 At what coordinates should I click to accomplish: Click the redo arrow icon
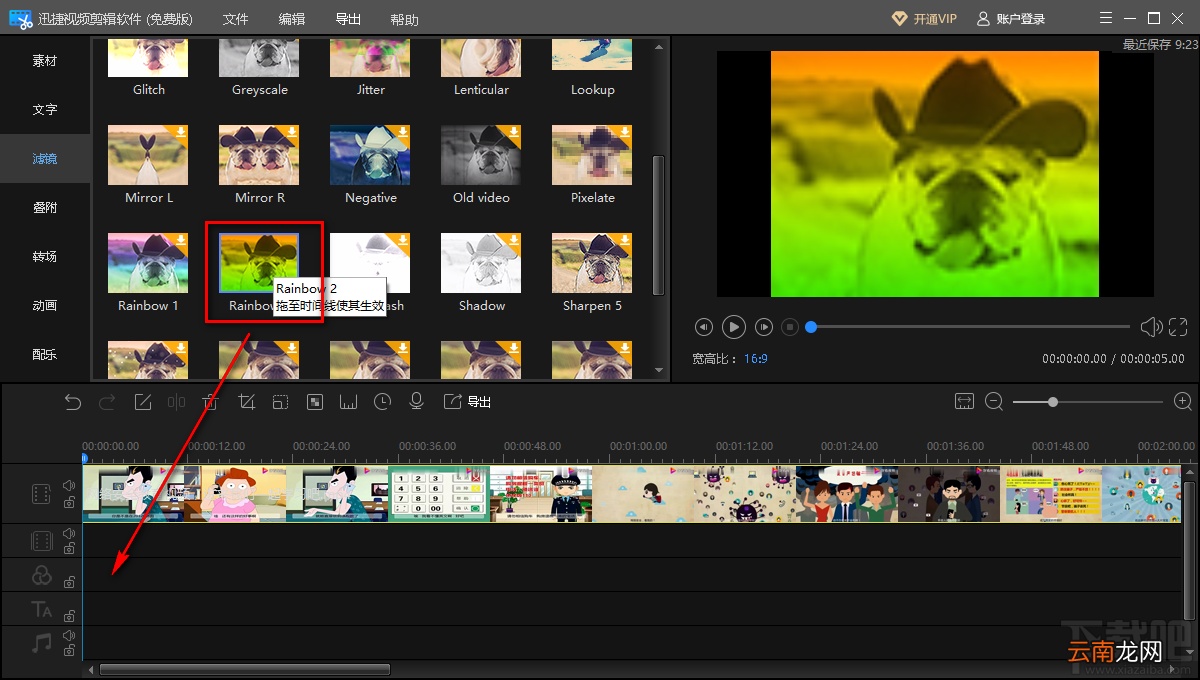[x=108, y=402]
